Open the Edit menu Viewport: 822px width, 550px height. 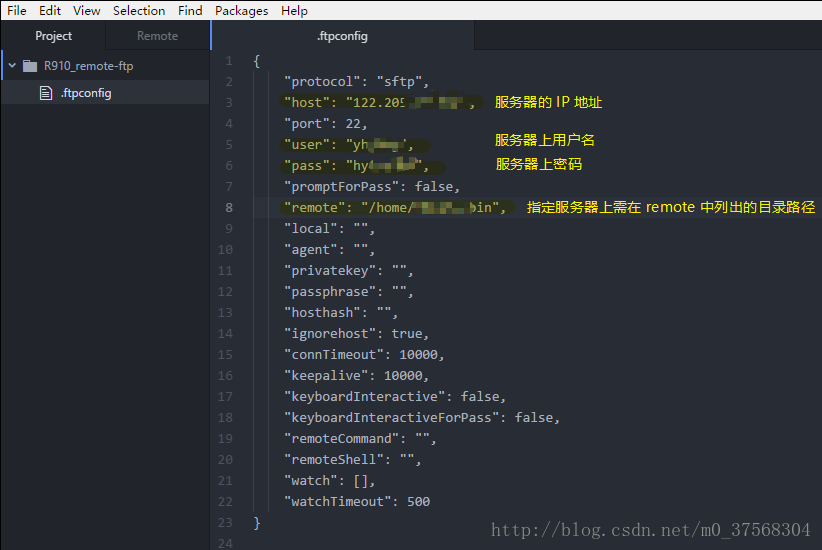50,10
